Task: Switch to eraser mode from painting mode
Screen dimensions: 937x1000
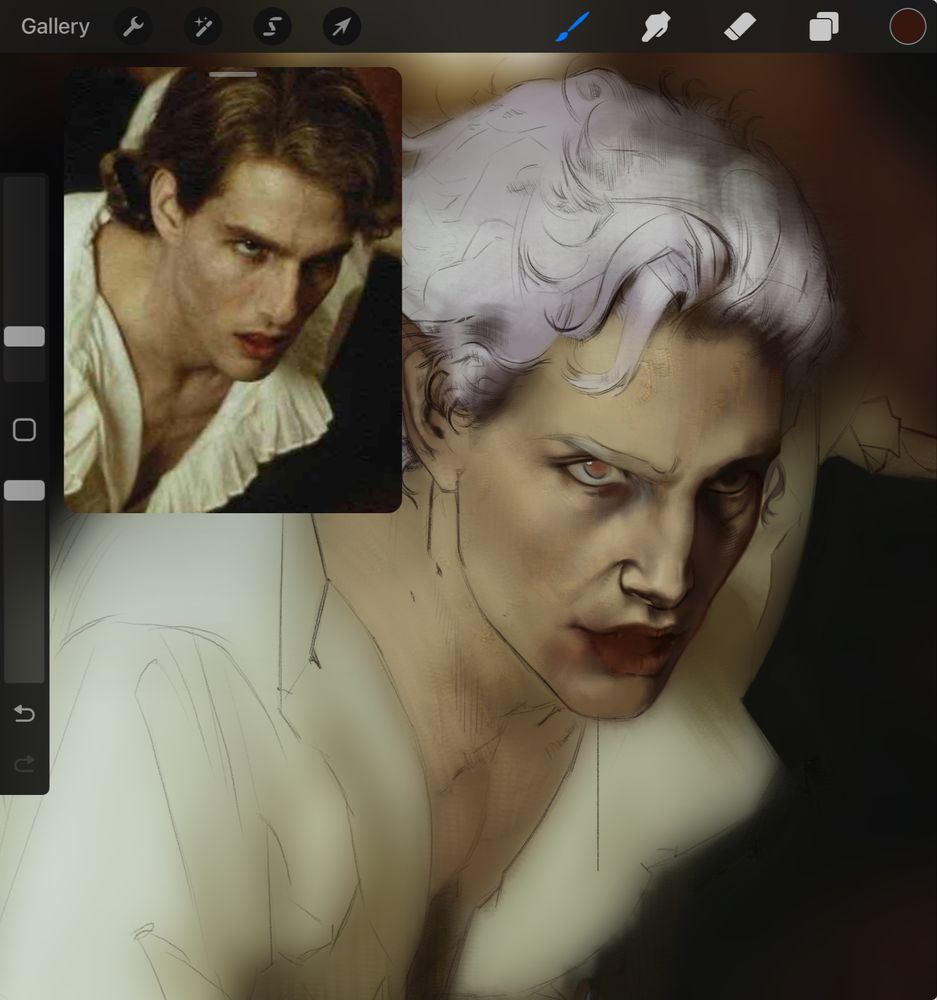Action: tap(739, 26)
